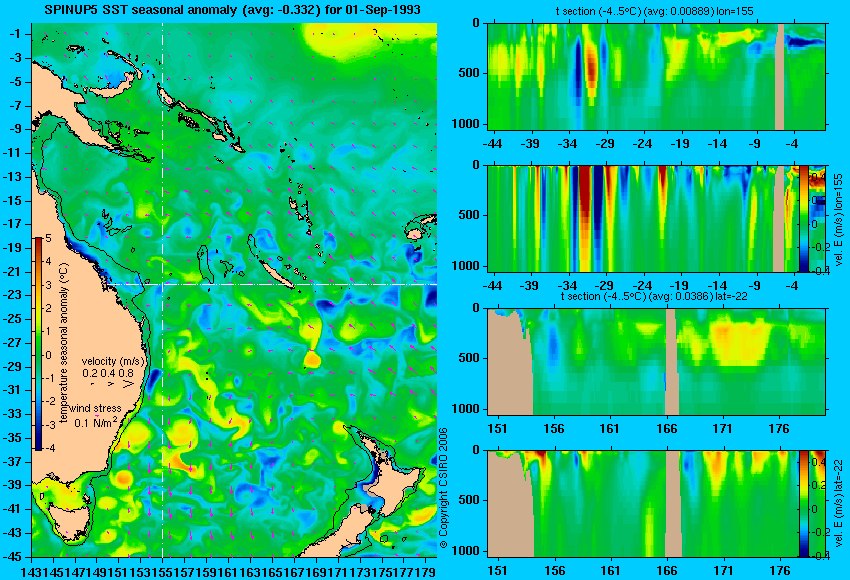850x580 pixels.
Task: Click the '0.1 N/m²' wind stress value
Action: click(x=95, y=422)
